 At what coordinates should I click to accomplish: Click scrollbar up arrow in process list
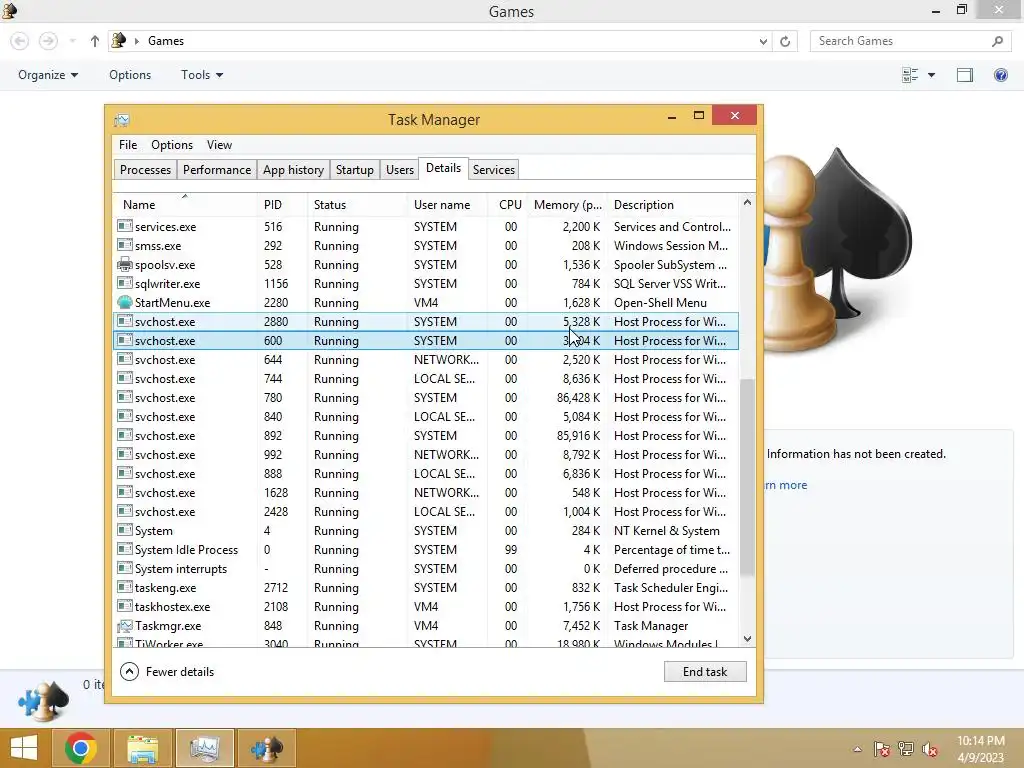pos(747,202)
